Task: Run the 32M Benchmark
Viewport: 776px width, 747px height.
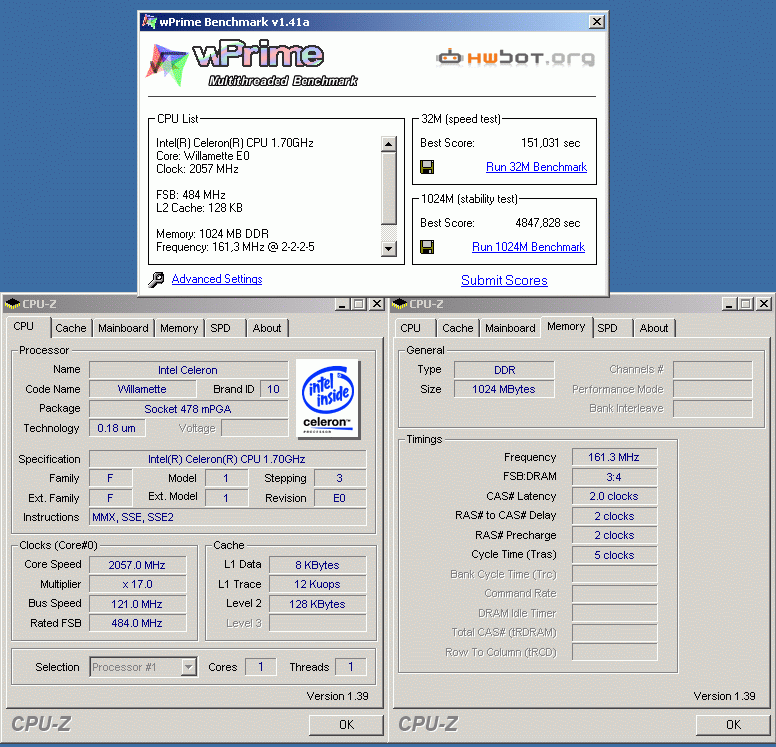Action: tap(536, 167)
